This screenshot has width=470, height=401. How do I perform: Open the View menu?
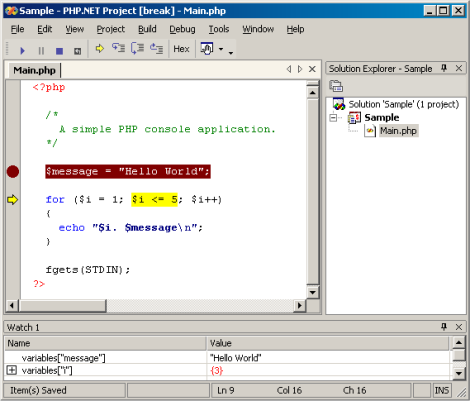click(x=75, y=29)
